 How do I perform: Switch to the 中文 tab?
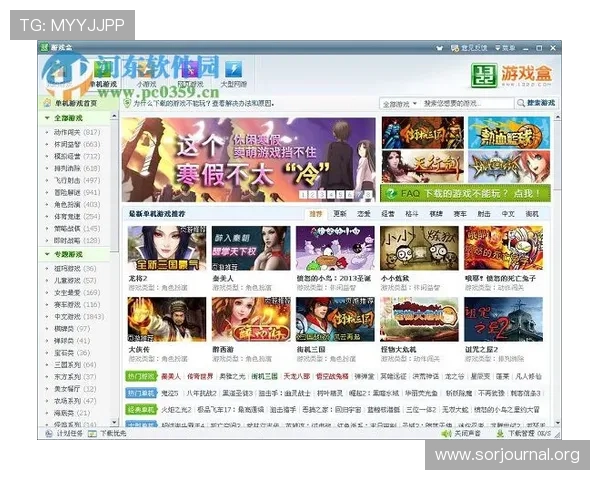click(508, 214)
